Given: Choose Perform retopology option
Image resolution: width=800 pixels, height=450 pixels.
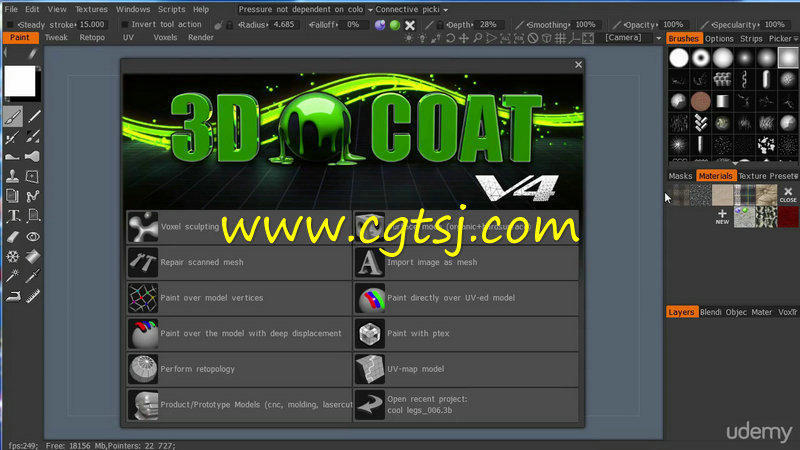Looking at the screenshot, I should (x=239, y=369).
